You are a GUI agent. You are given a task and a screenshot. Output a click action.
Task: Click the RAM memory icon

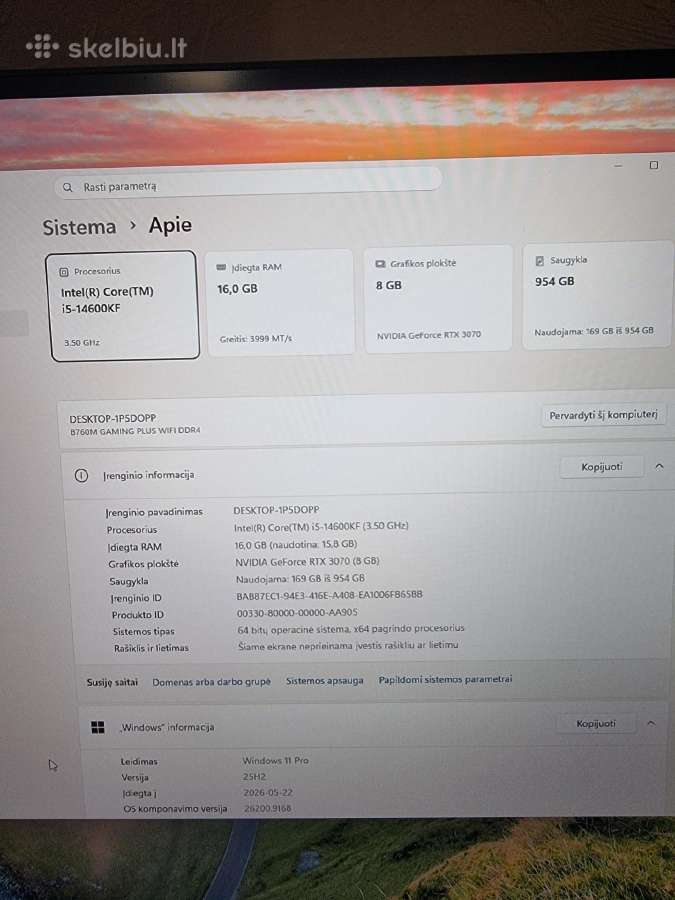coord(222,267)
